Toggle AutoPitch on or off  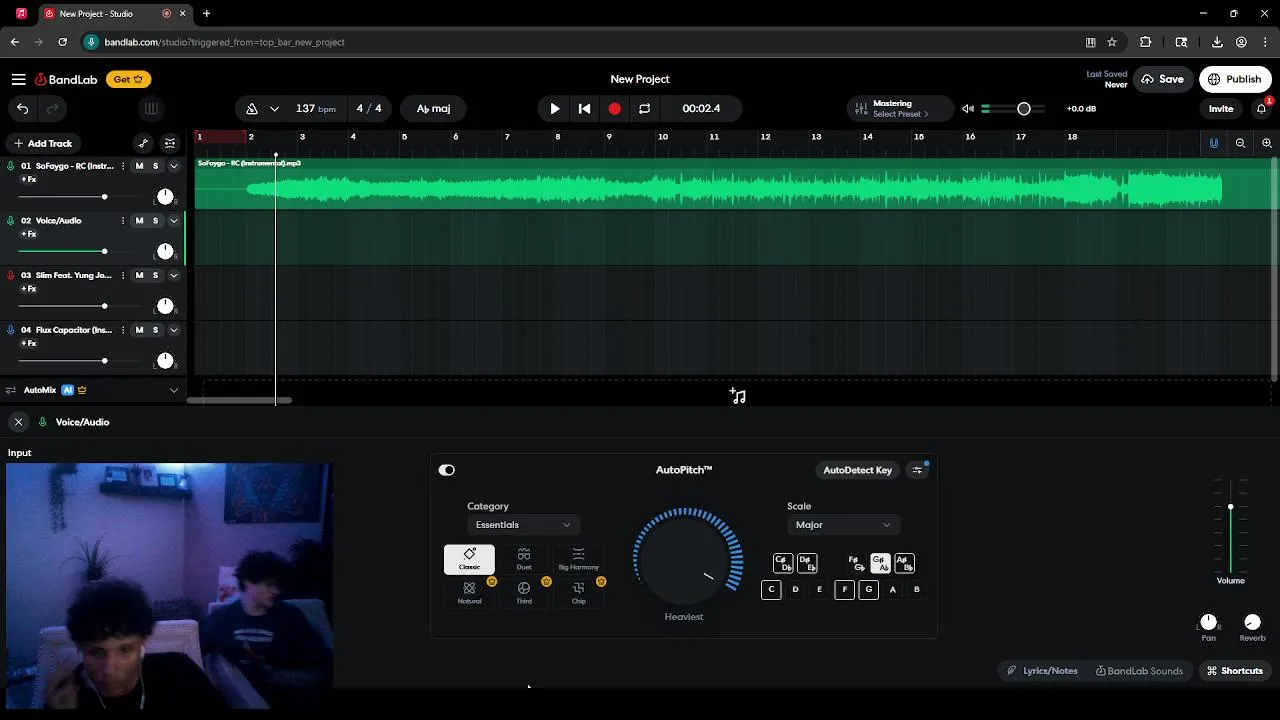tap(446, 470)
